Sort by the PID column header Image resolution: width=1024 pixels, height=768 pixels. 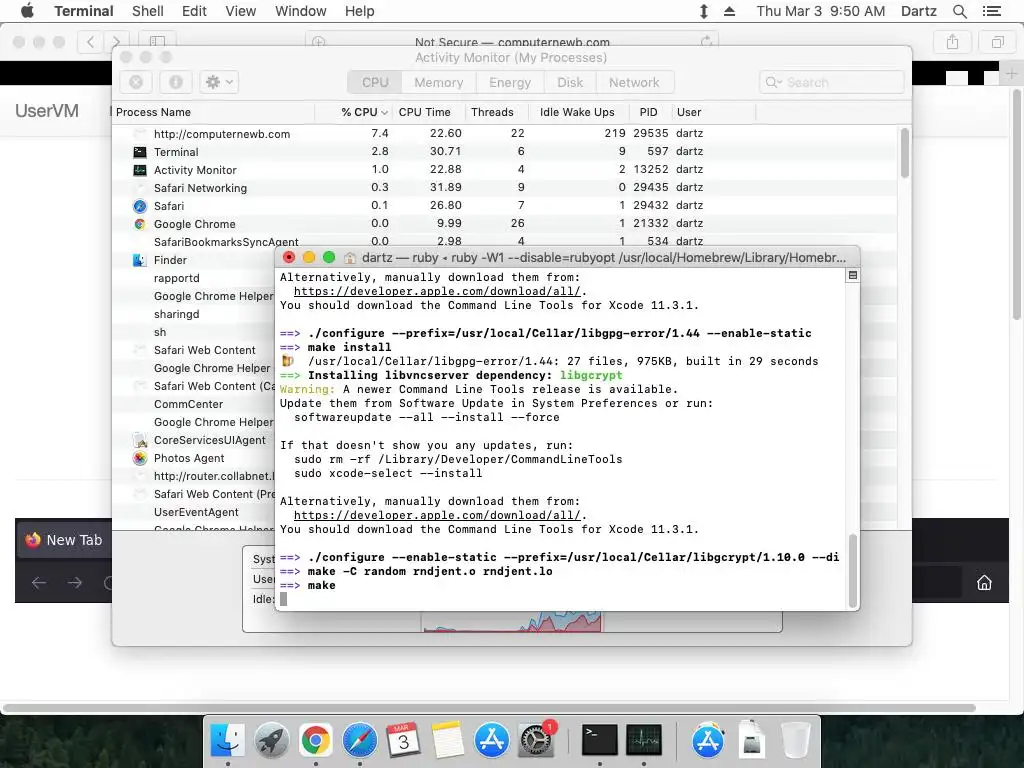(648, 112)
